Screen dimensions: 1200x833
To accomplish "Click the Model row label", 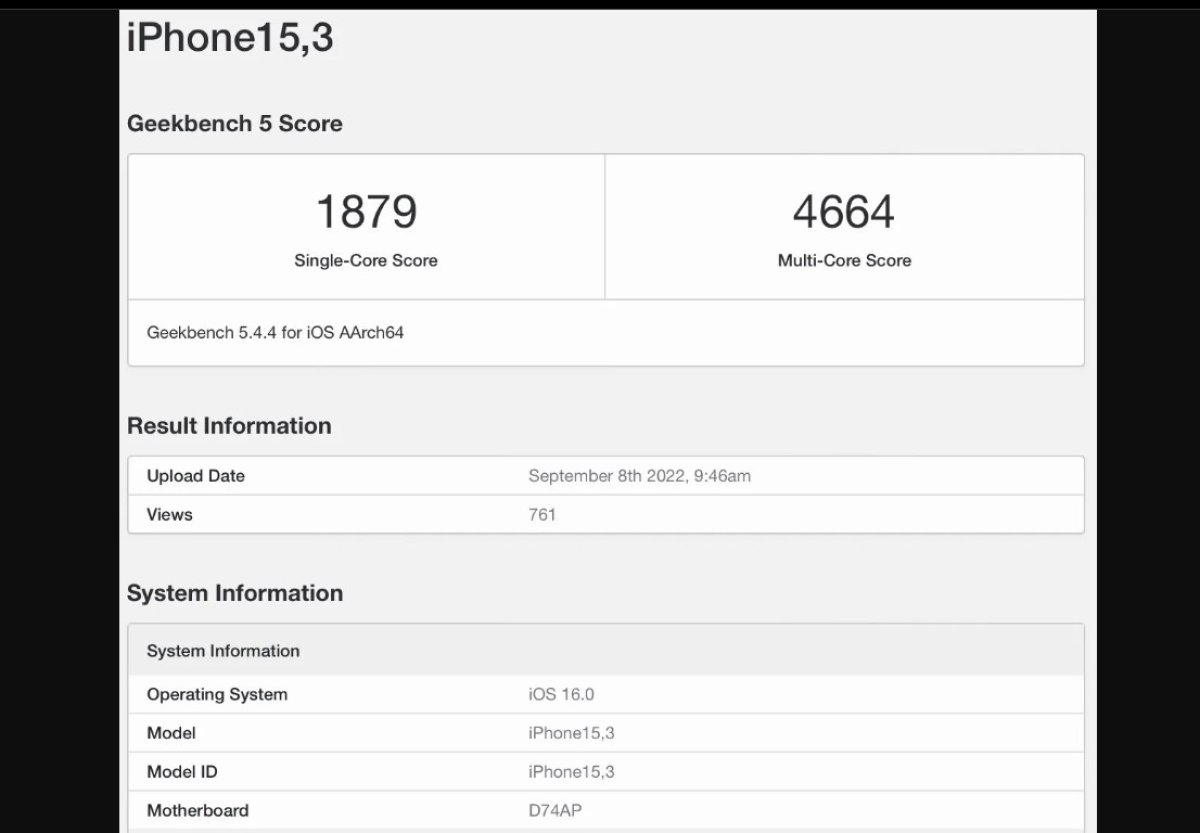I will click(x=171, y=733).
